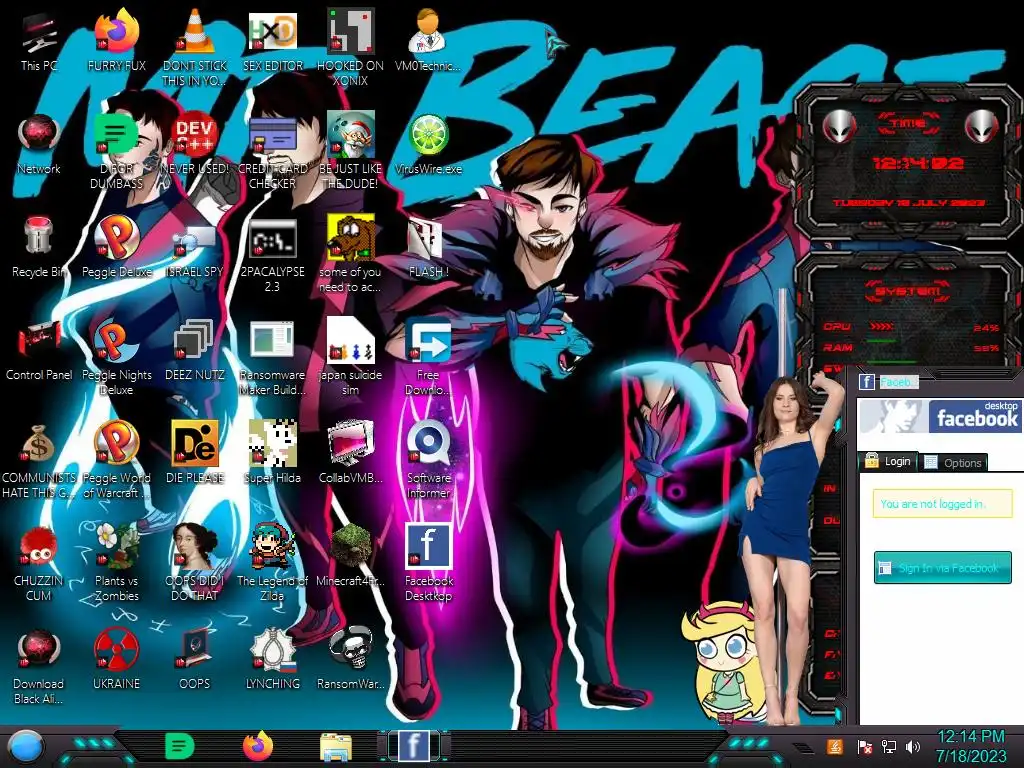Open the Dev-C++ NEVER USED shortcut
The width and height of the screenshot is (1024, 768).
pos(194,135)
